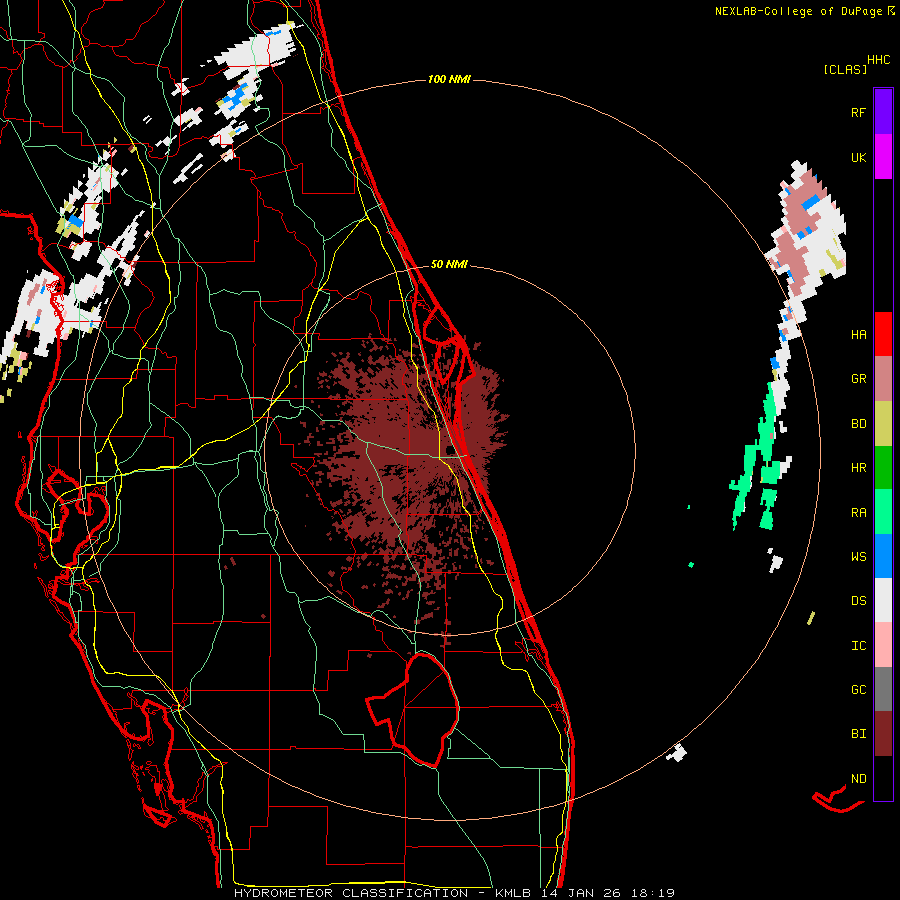
Task: Click the '100 NMI' range ring label
Action: point(449,79)
